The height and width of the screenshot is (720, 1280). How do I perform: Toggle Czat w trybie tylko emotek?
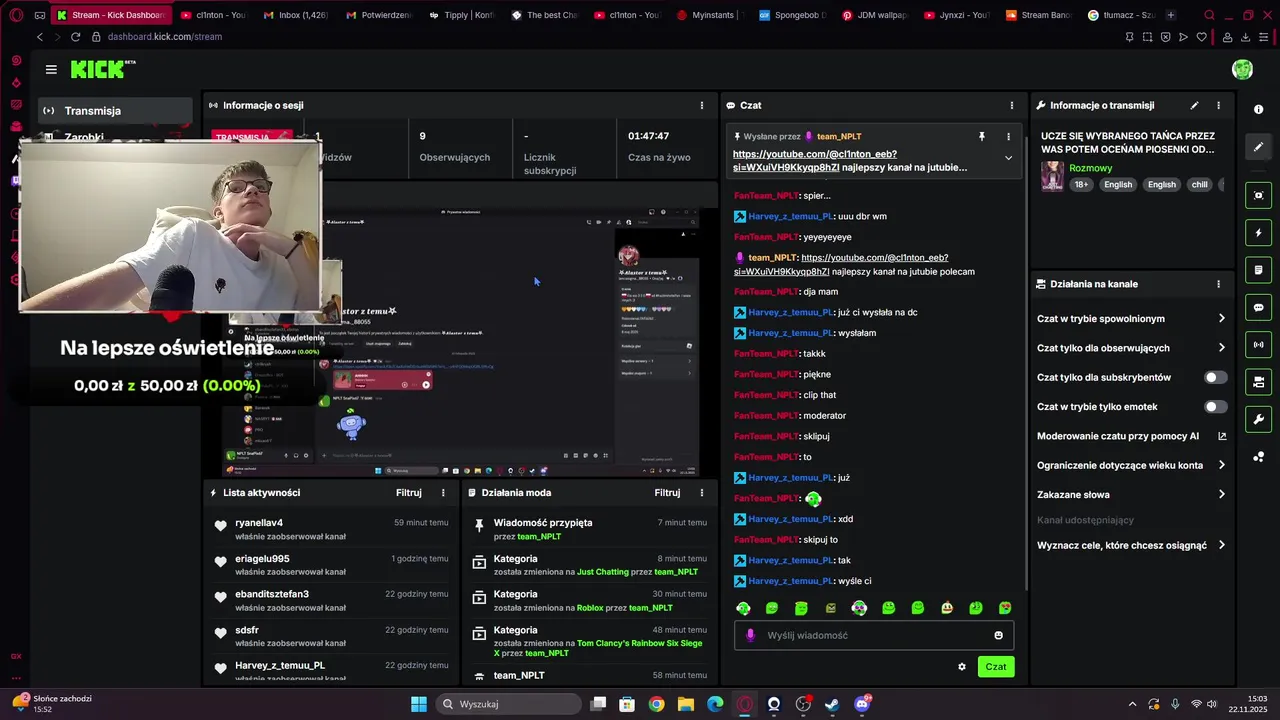click(1215, 407)
